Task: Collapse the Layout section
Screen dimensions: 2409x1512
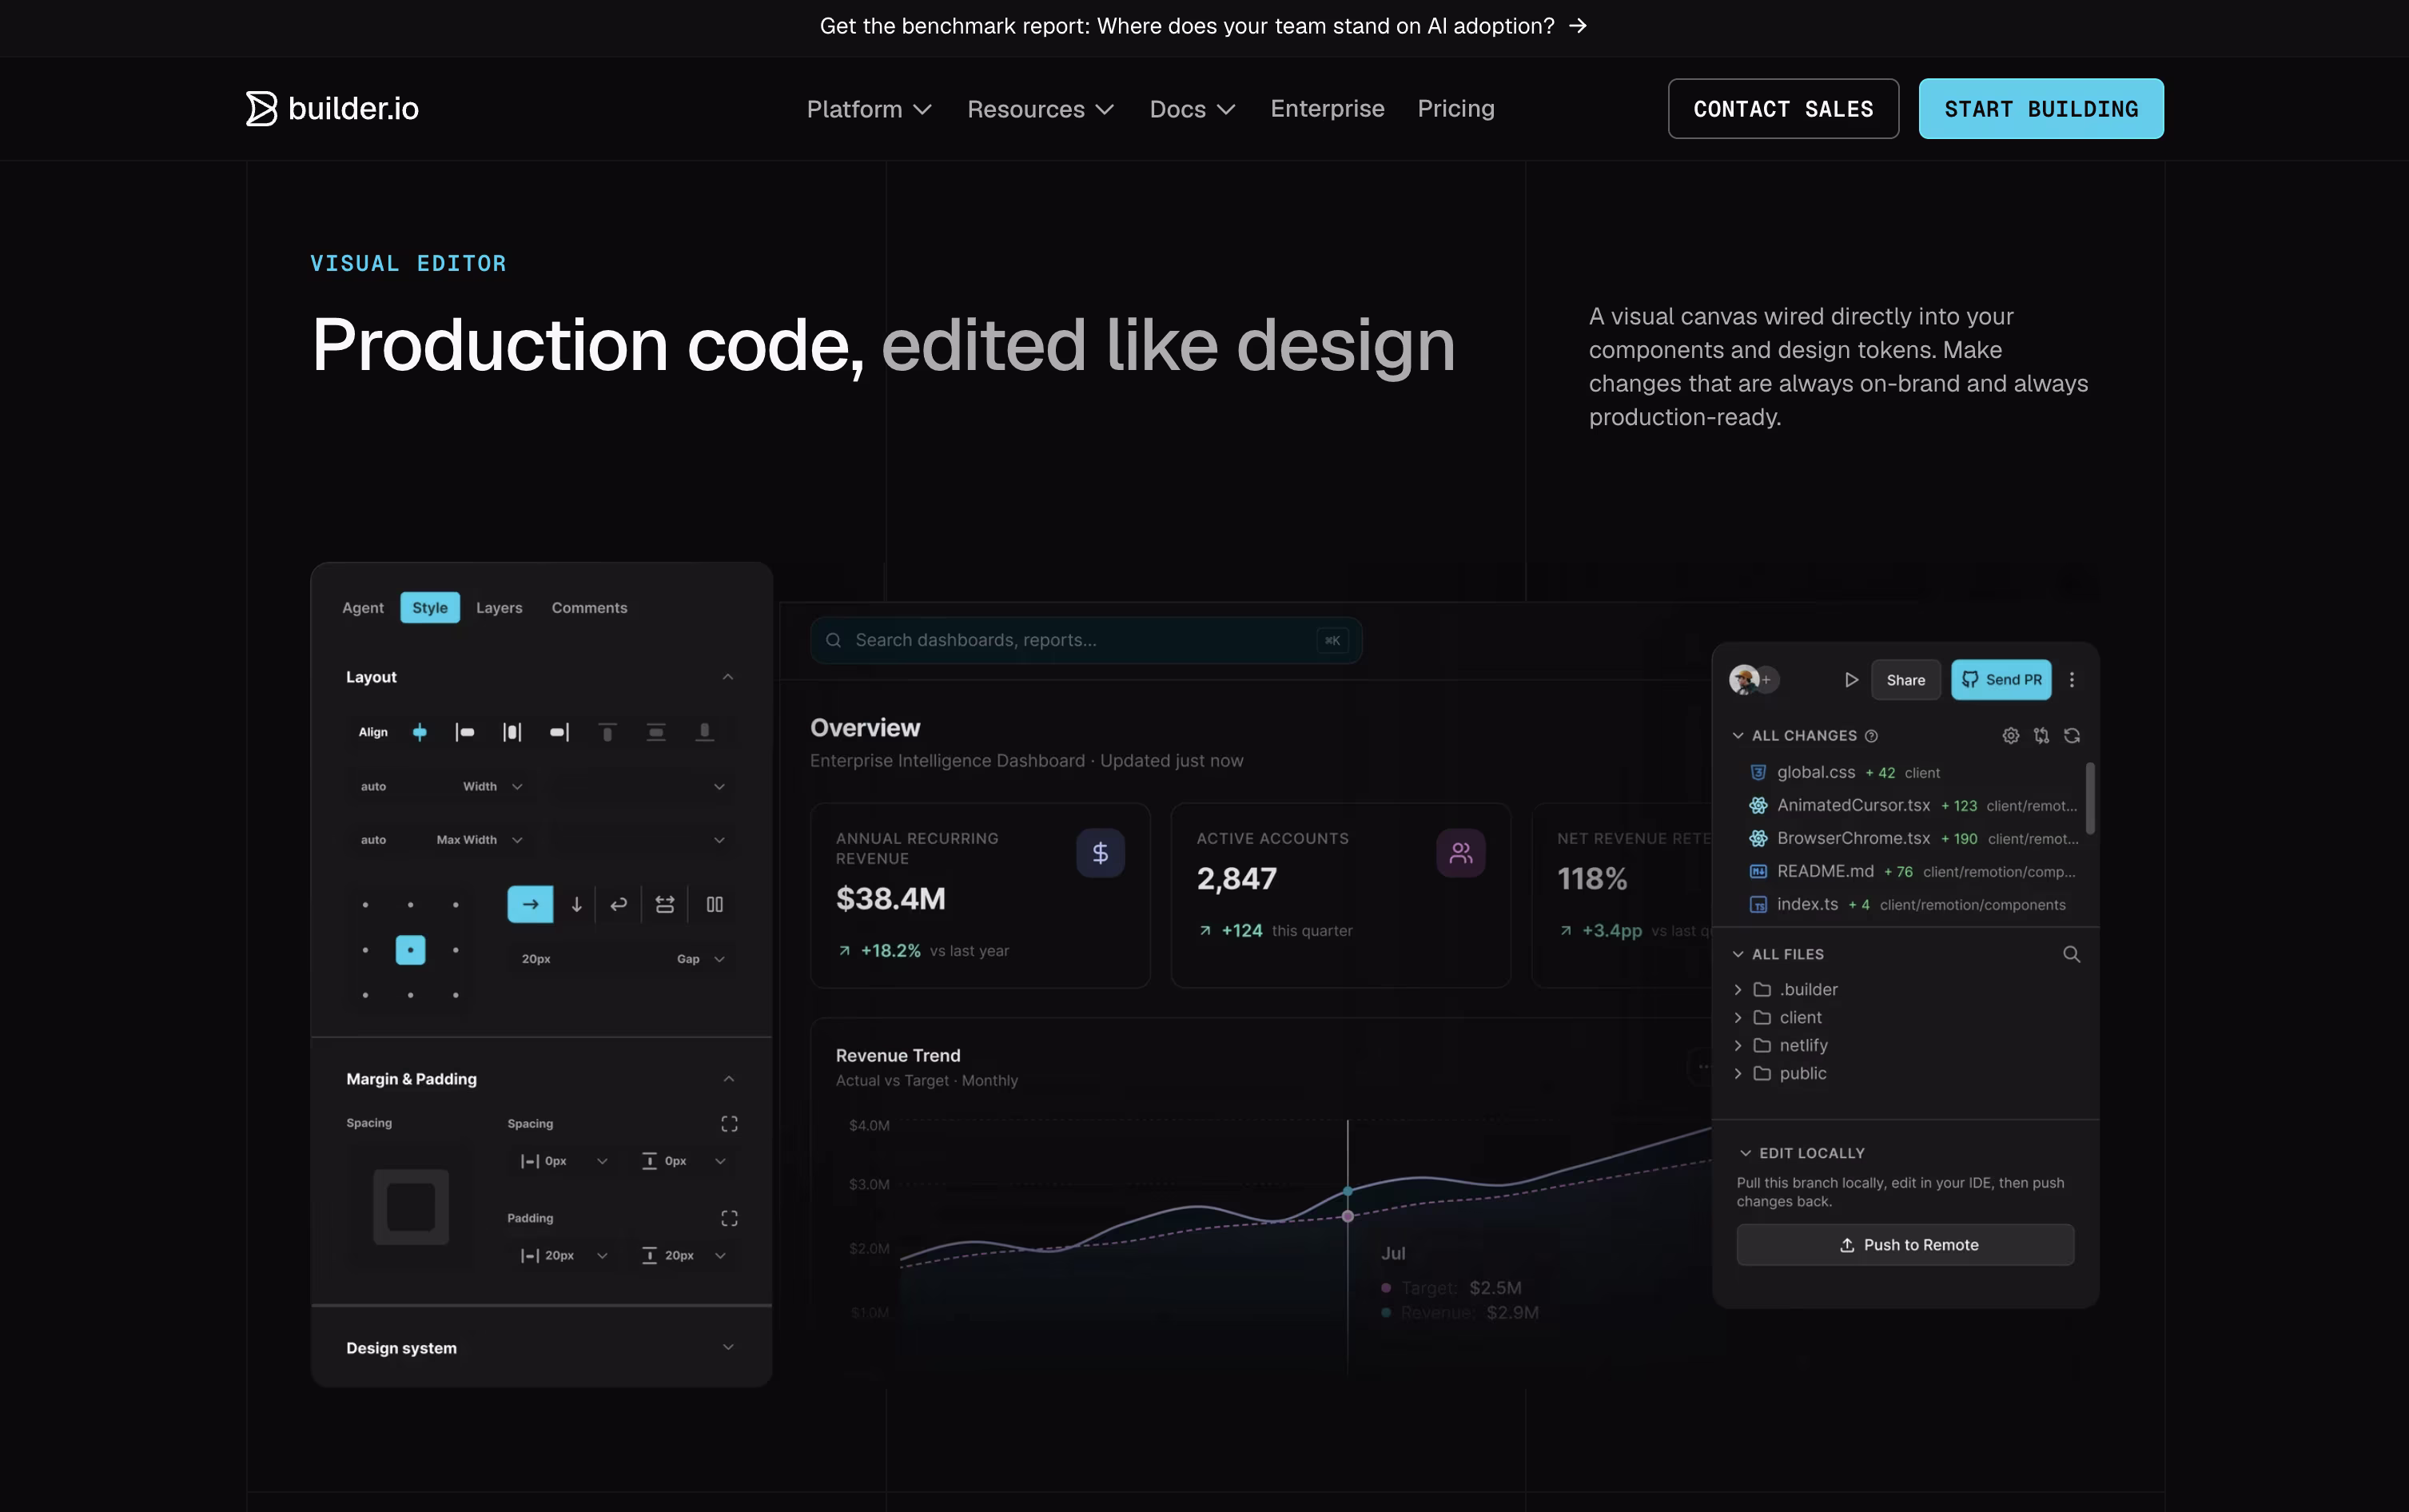Action: 728,677
